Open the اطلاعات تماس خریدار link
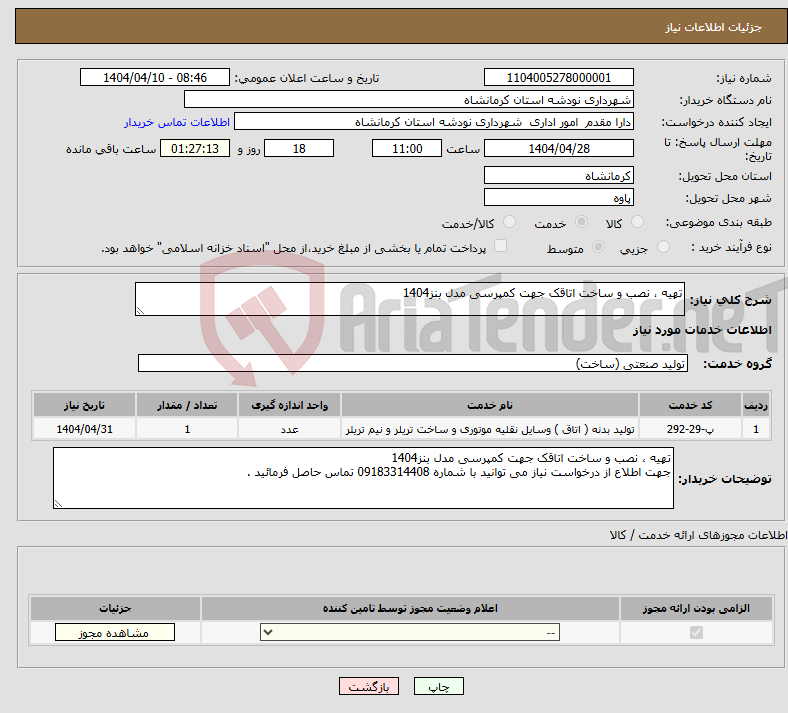This screenshot has height=713, width=788. pos(177,122)
